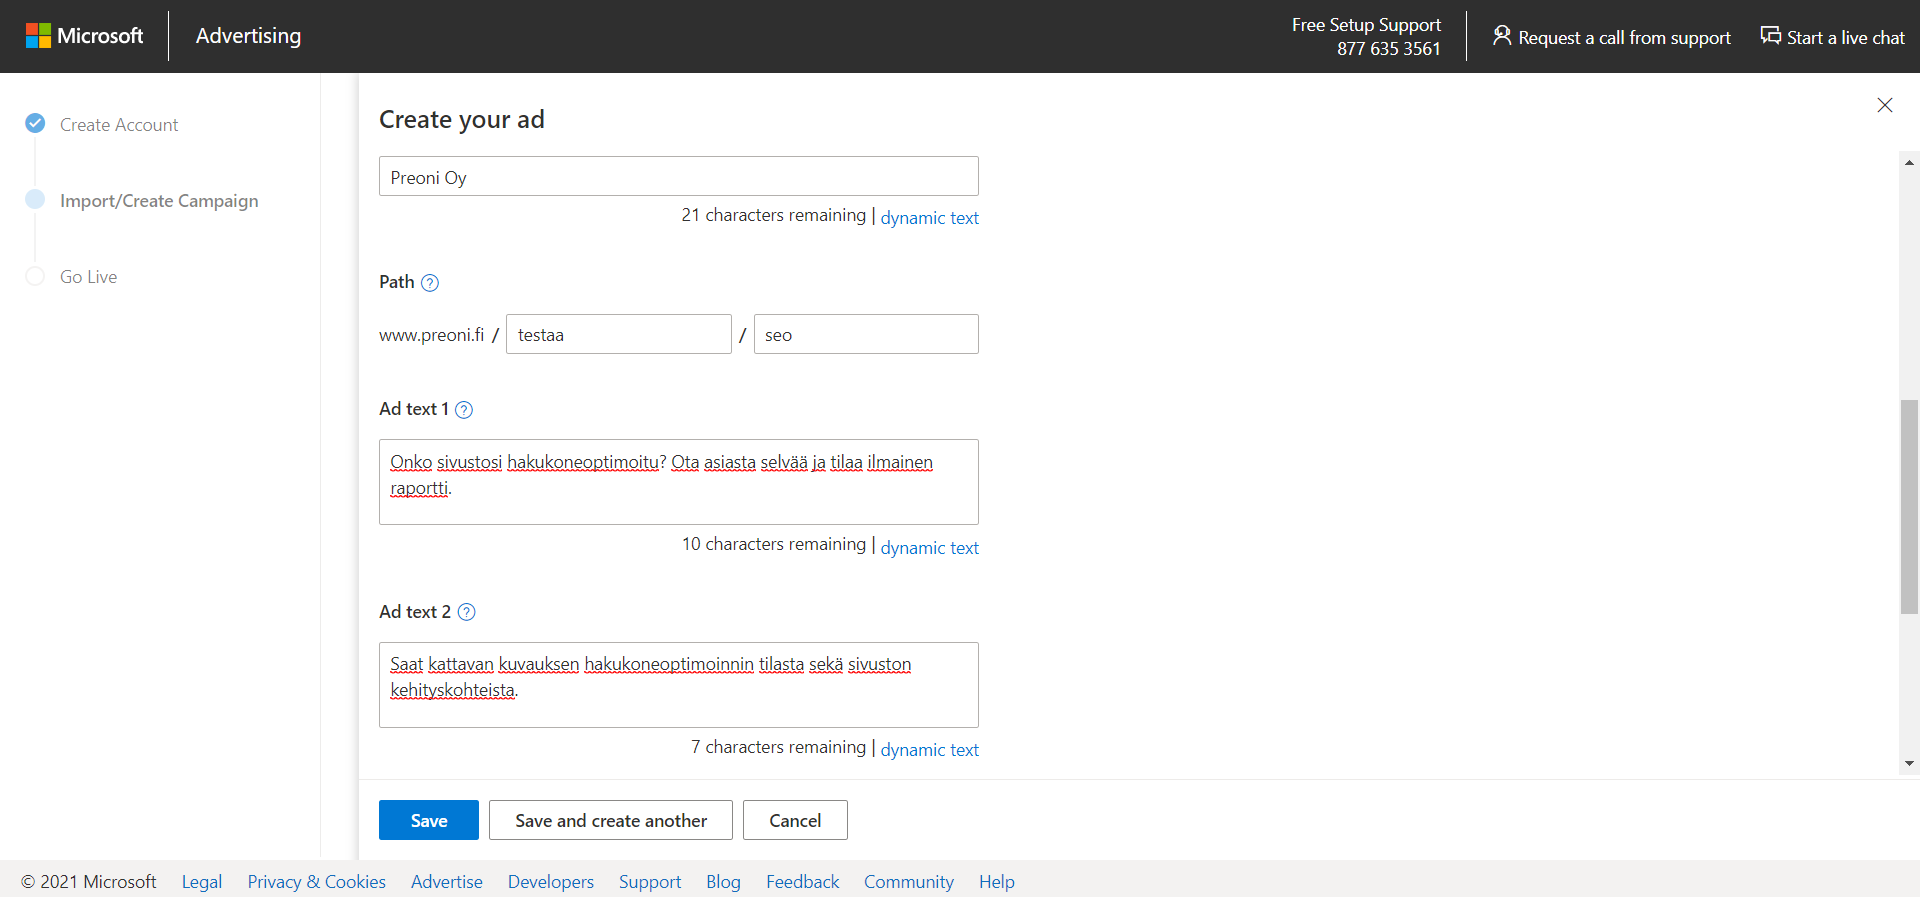The image size is (1920, 897).
Task: Click the Microsoft logo
Action: 84,36
